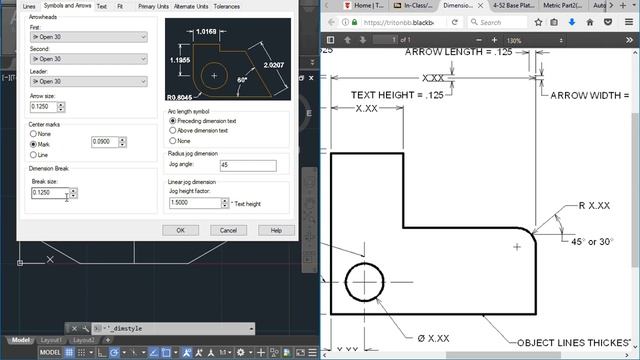Open the PDF viewer tools double-chevron menu

[x=629, y=40]
